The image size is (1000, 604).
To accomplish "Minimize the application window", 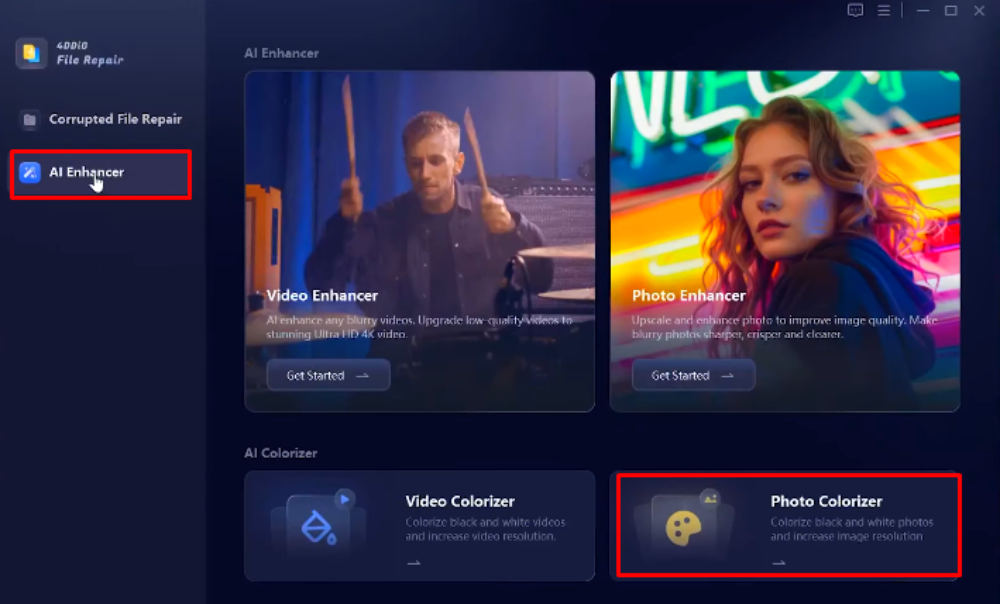I will click(922, 10).
